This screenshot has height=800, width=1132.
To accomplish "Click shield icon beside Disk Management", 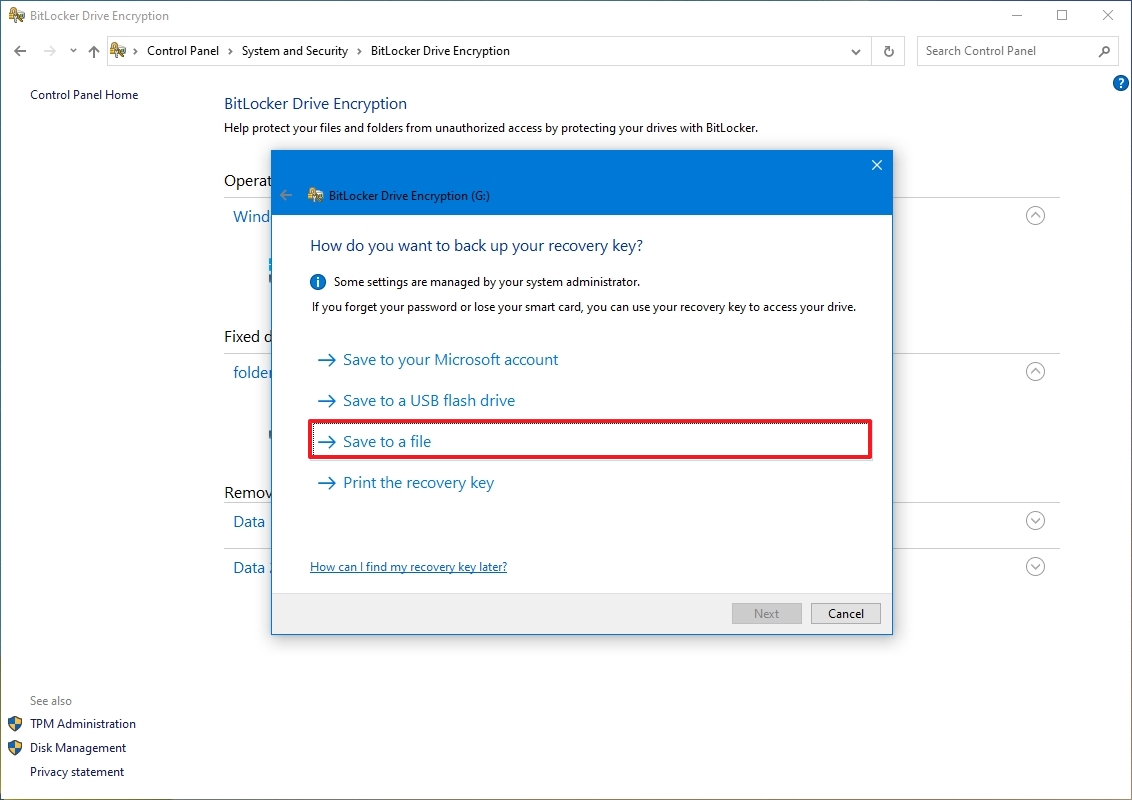I will point(15,748).
